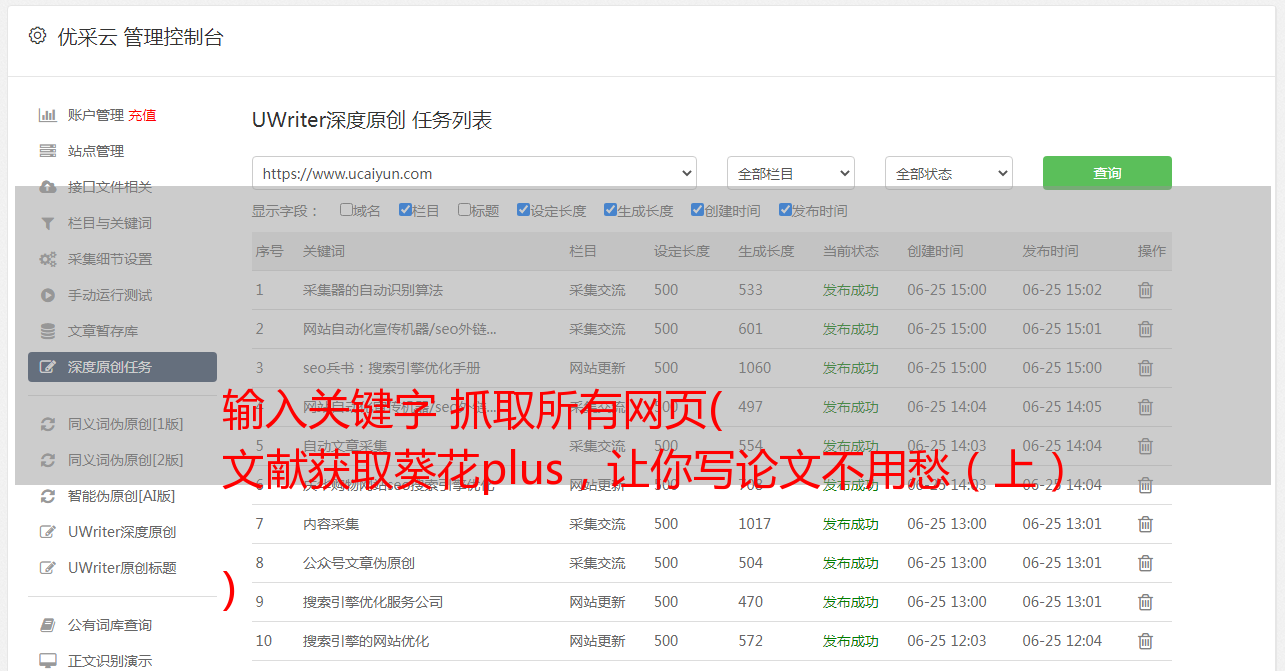Toggle the 创建时间 field checkbox
The image size is (1285, 671).
point(697,210)
